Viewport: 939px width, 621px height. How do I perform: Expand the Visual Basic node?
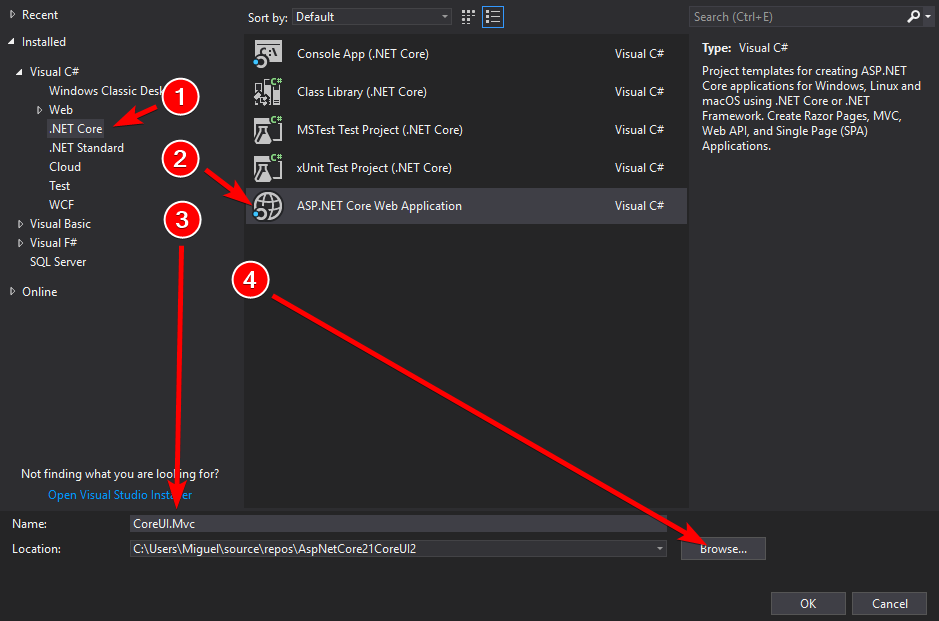[20, 224]
